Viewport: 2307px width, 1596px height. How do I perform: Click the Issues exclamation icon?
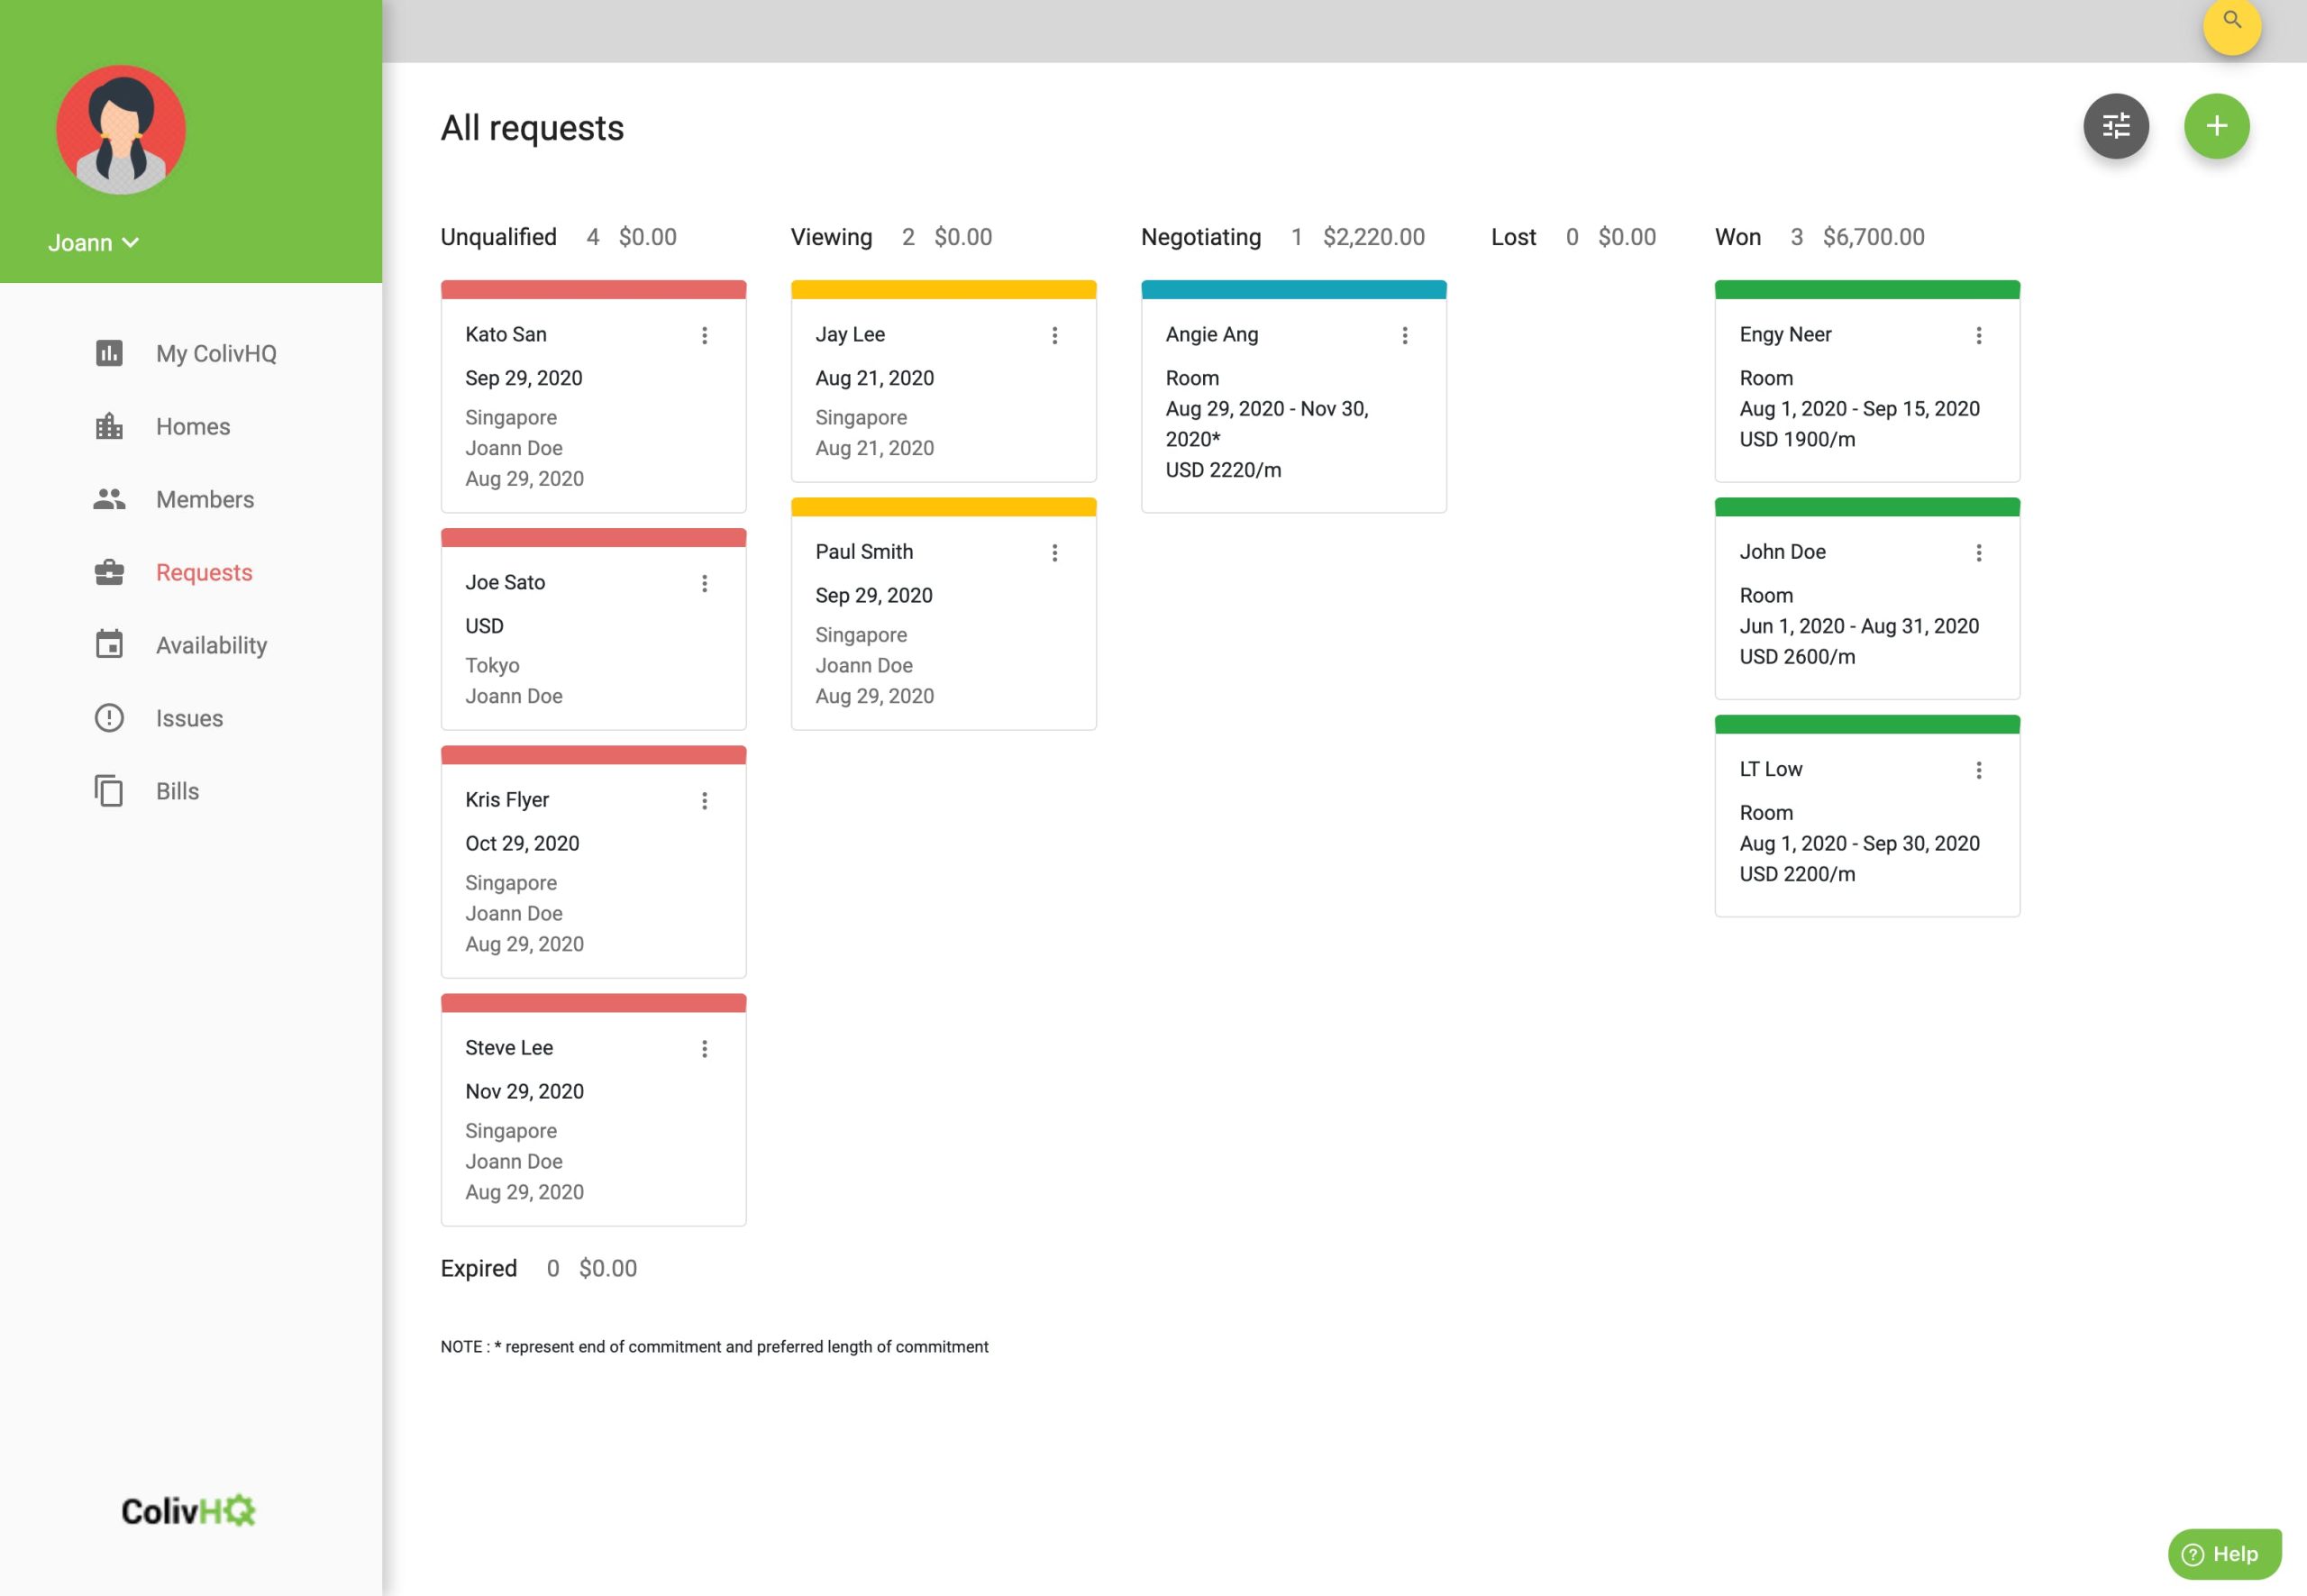tap(109, 718)
